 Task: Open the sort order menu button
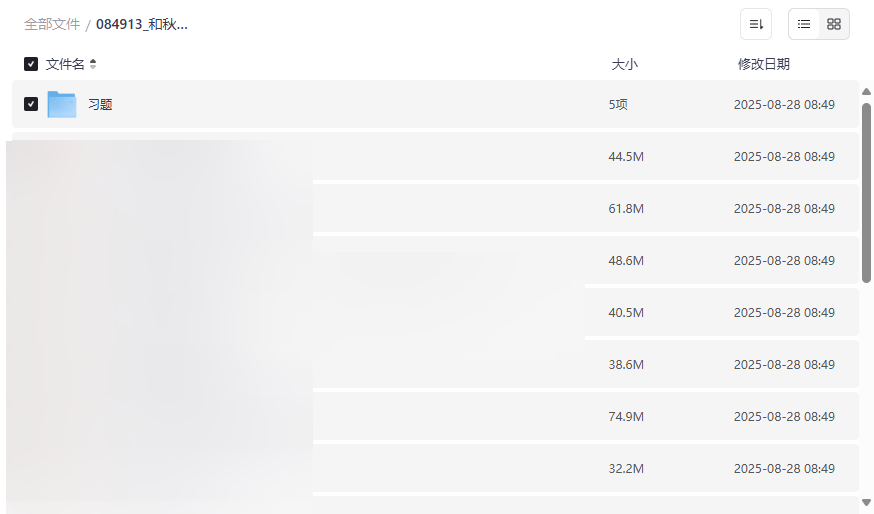coord(756,24)
